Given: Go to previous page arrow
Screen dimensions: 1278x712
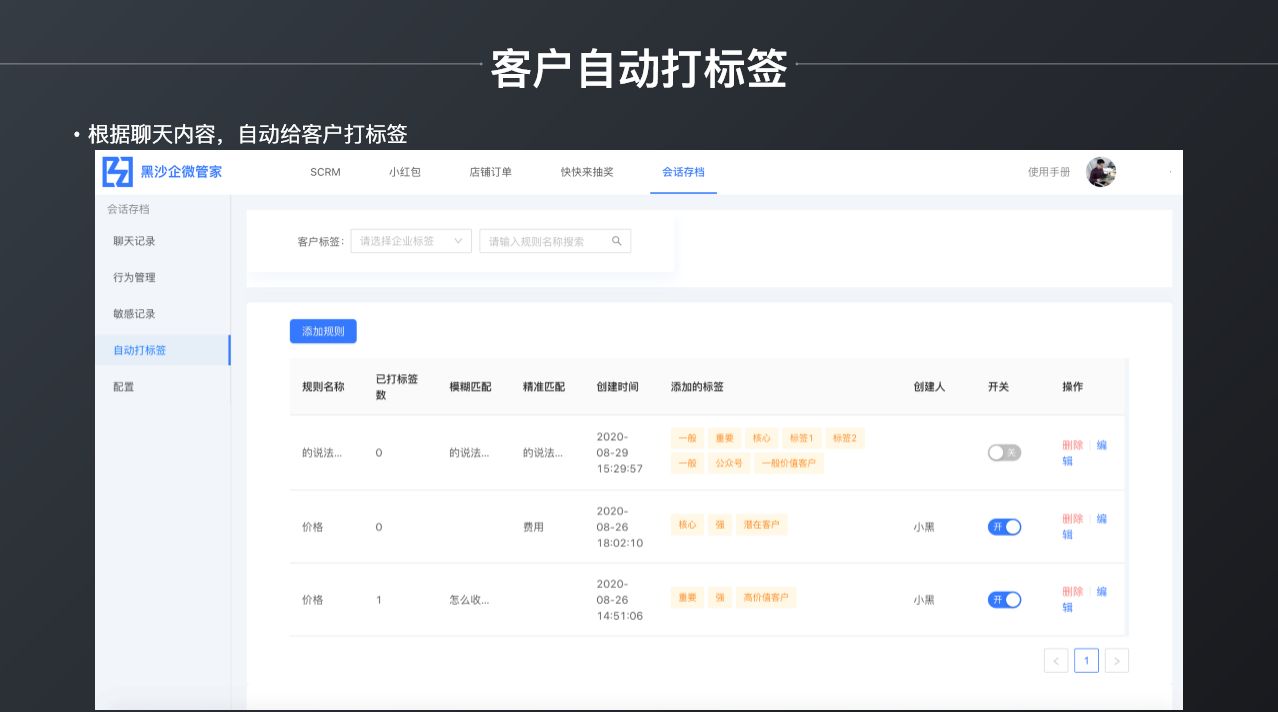Looking at the screenshot, I should [1056, 660].
